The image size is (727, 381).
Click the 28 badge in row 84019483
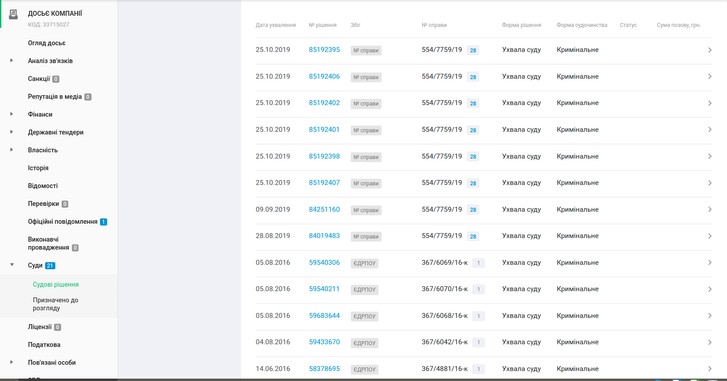473,236
